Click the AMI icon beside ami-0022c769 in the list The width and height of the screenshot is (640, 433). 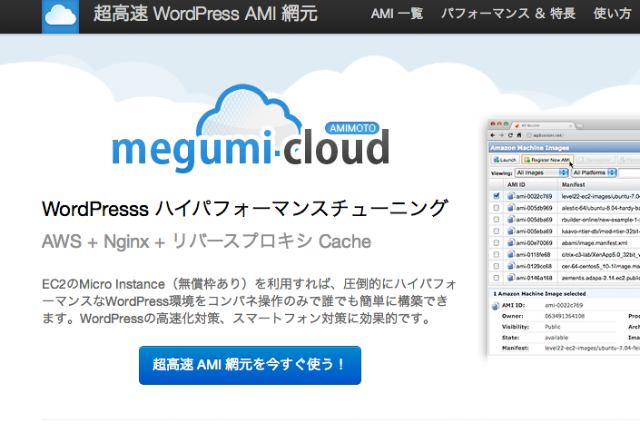click(x=510, y=196)
